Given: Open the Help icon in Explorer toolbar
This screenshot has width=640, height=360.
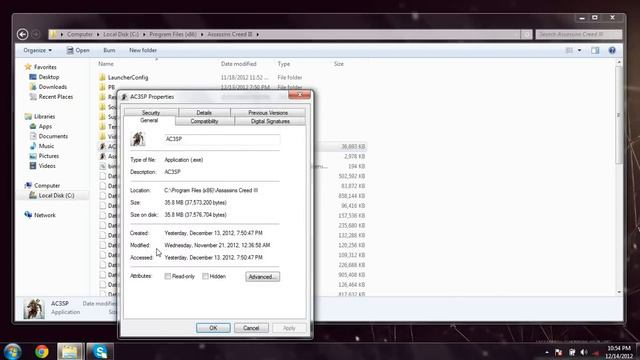Looking at the screenshot, I should 612,50.
